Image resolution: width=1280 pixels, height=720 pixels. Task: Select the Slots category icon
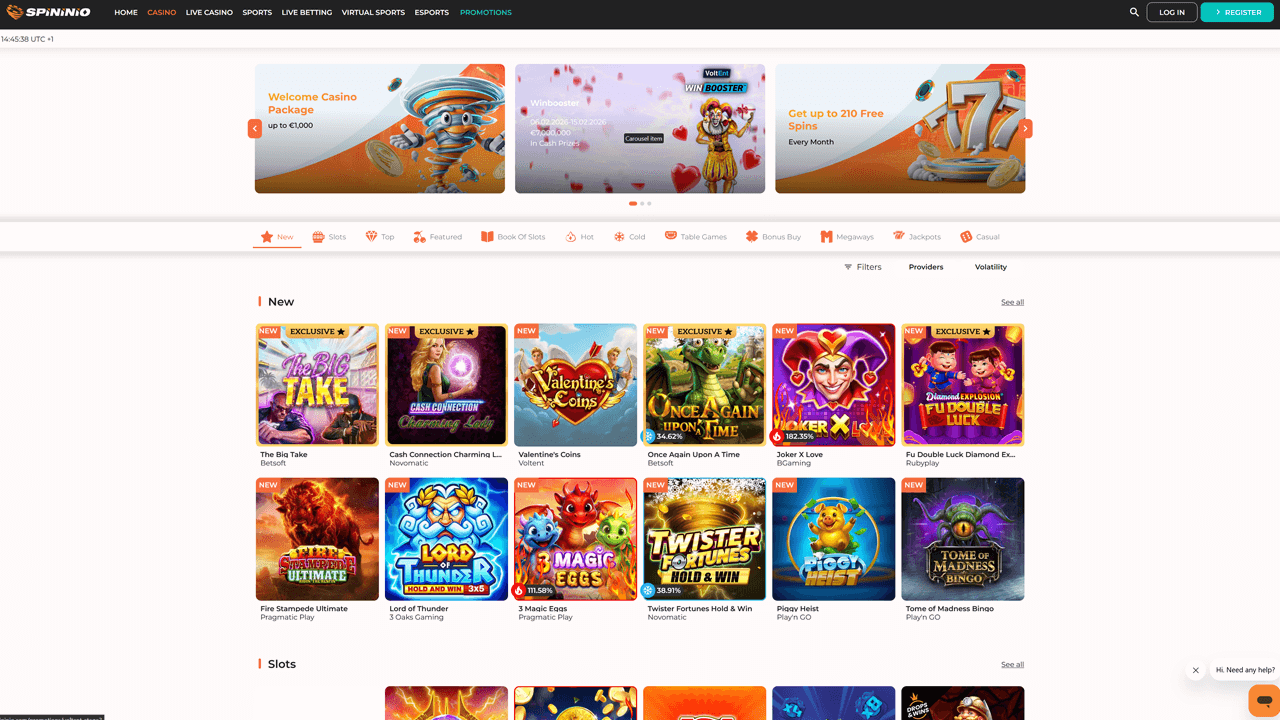(x=318, y=237)
